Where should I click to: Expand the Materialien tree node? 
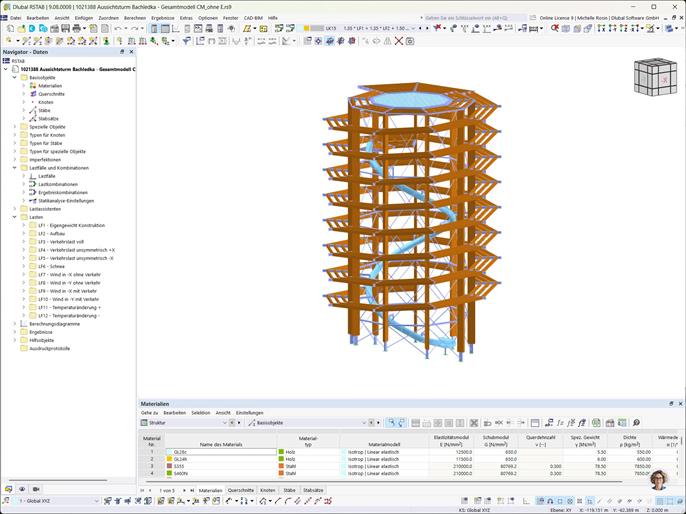(24, 86)
